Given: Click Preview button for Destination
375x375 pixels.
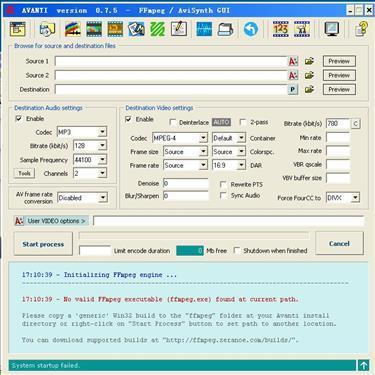Looking at the screenshot, I should click(x=339, y=89).
